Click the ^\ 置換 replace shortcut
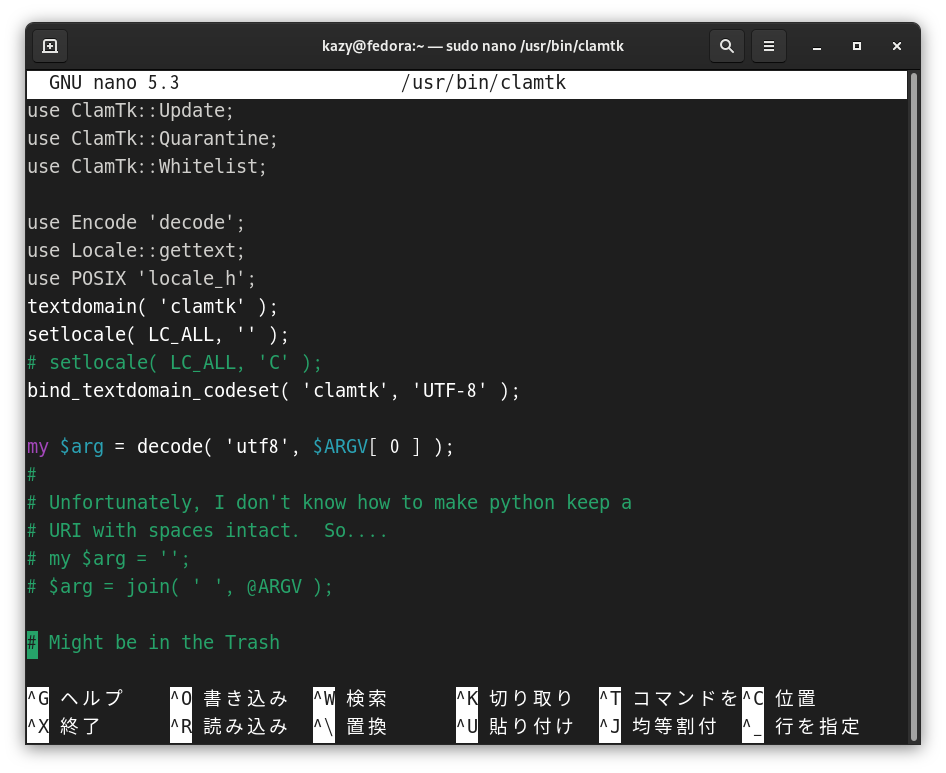 click(350, 726)
